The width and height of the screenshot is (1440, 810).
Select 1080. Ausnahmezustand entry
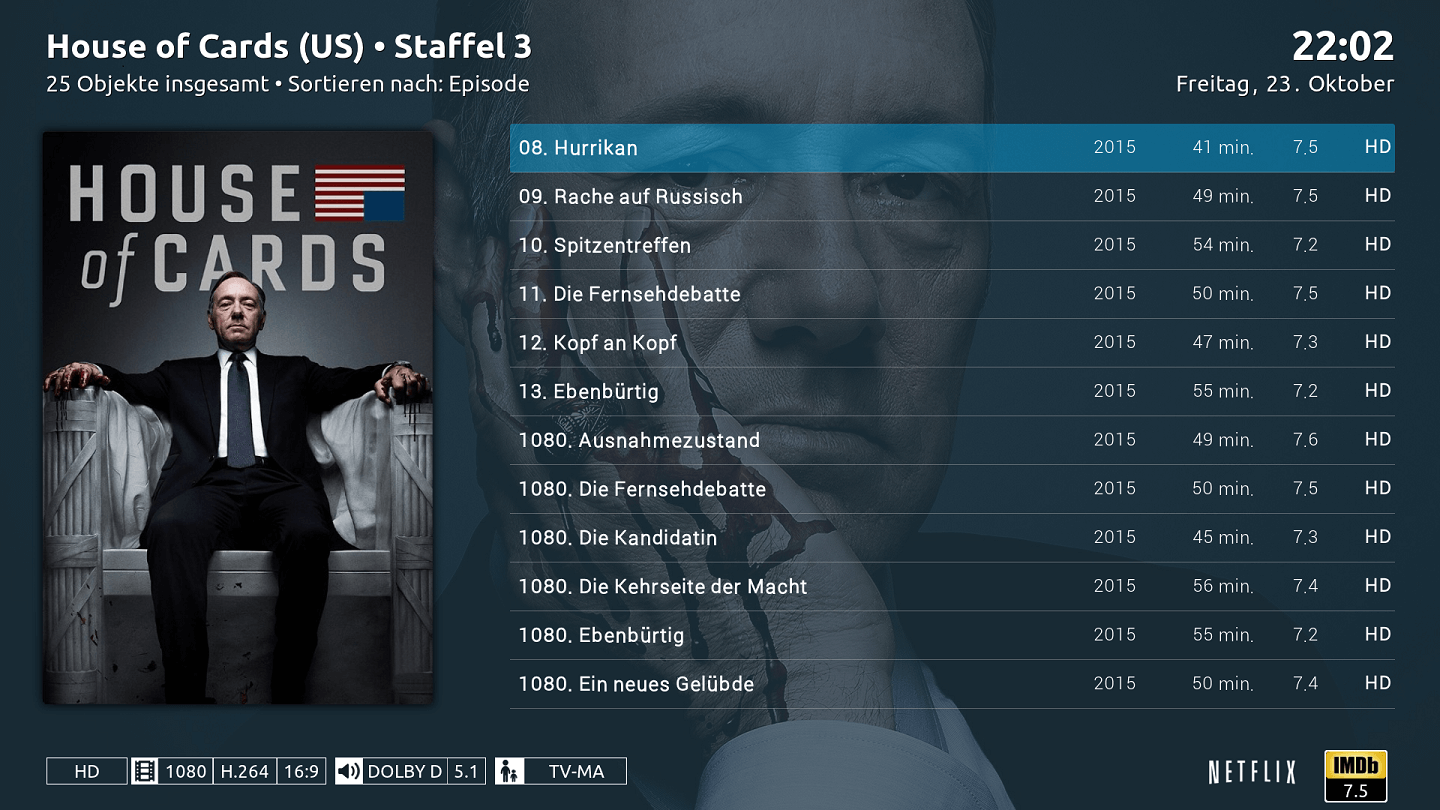pyautogui.click(x=952, y=440)
